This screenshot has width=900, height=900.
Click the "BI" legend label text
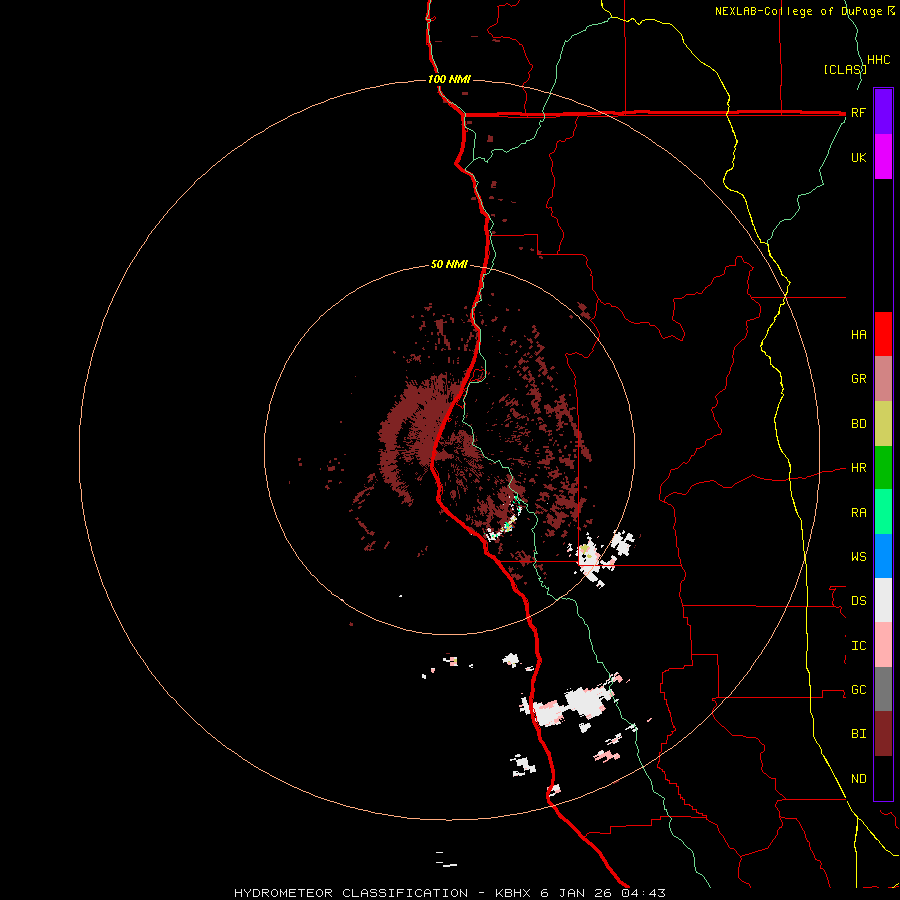[858, 734]
